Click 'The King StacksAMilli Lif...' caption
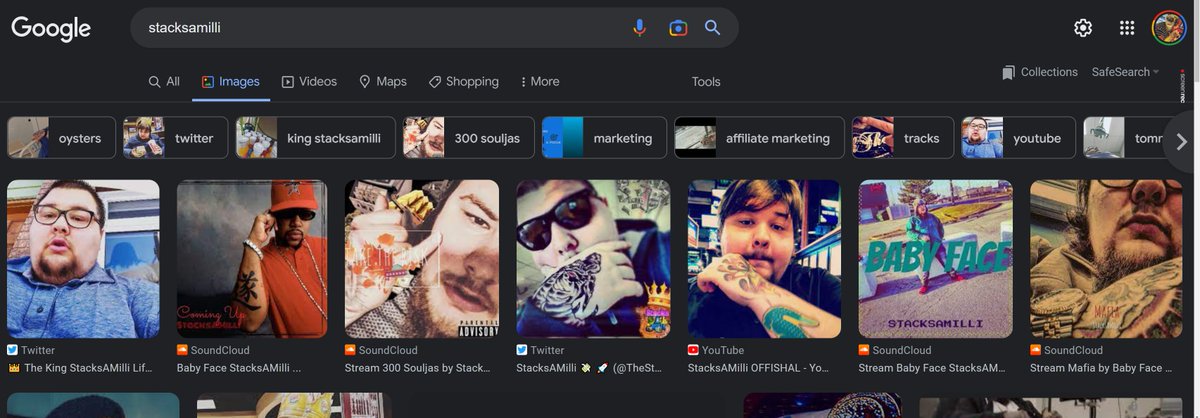 pyautogui.click(x=80, y=368)
